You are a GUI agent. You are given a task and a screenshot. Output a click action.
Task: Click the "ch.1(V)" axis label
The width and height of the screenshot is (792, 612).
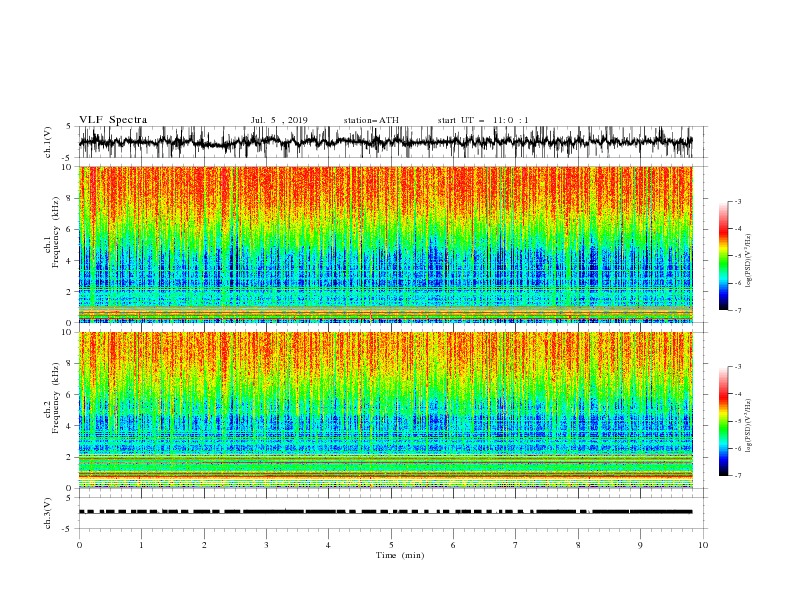click(x=47, y=142)
